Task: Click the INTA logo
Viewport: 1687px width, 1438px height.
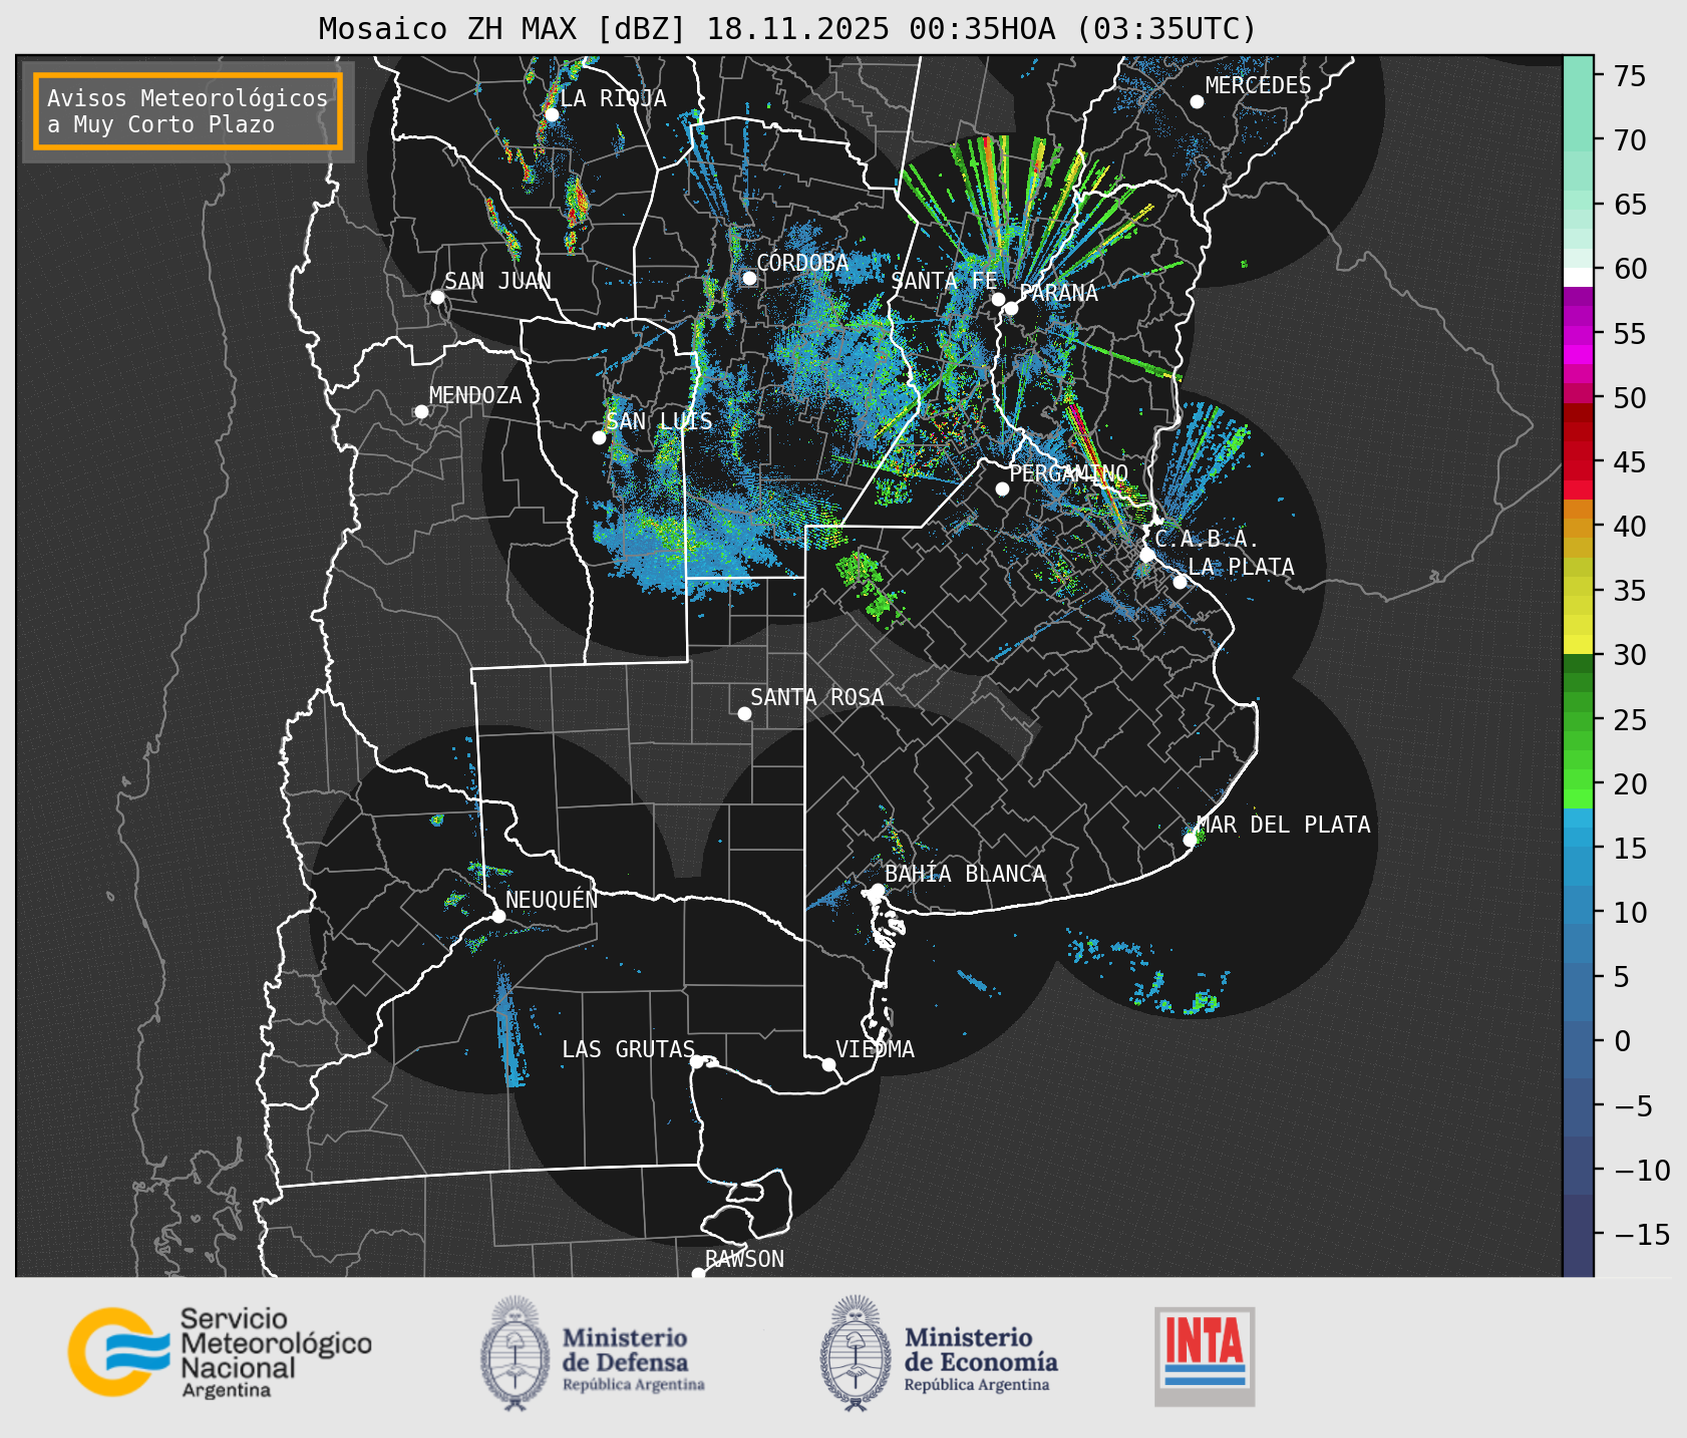Action: click(1205, 1356)
